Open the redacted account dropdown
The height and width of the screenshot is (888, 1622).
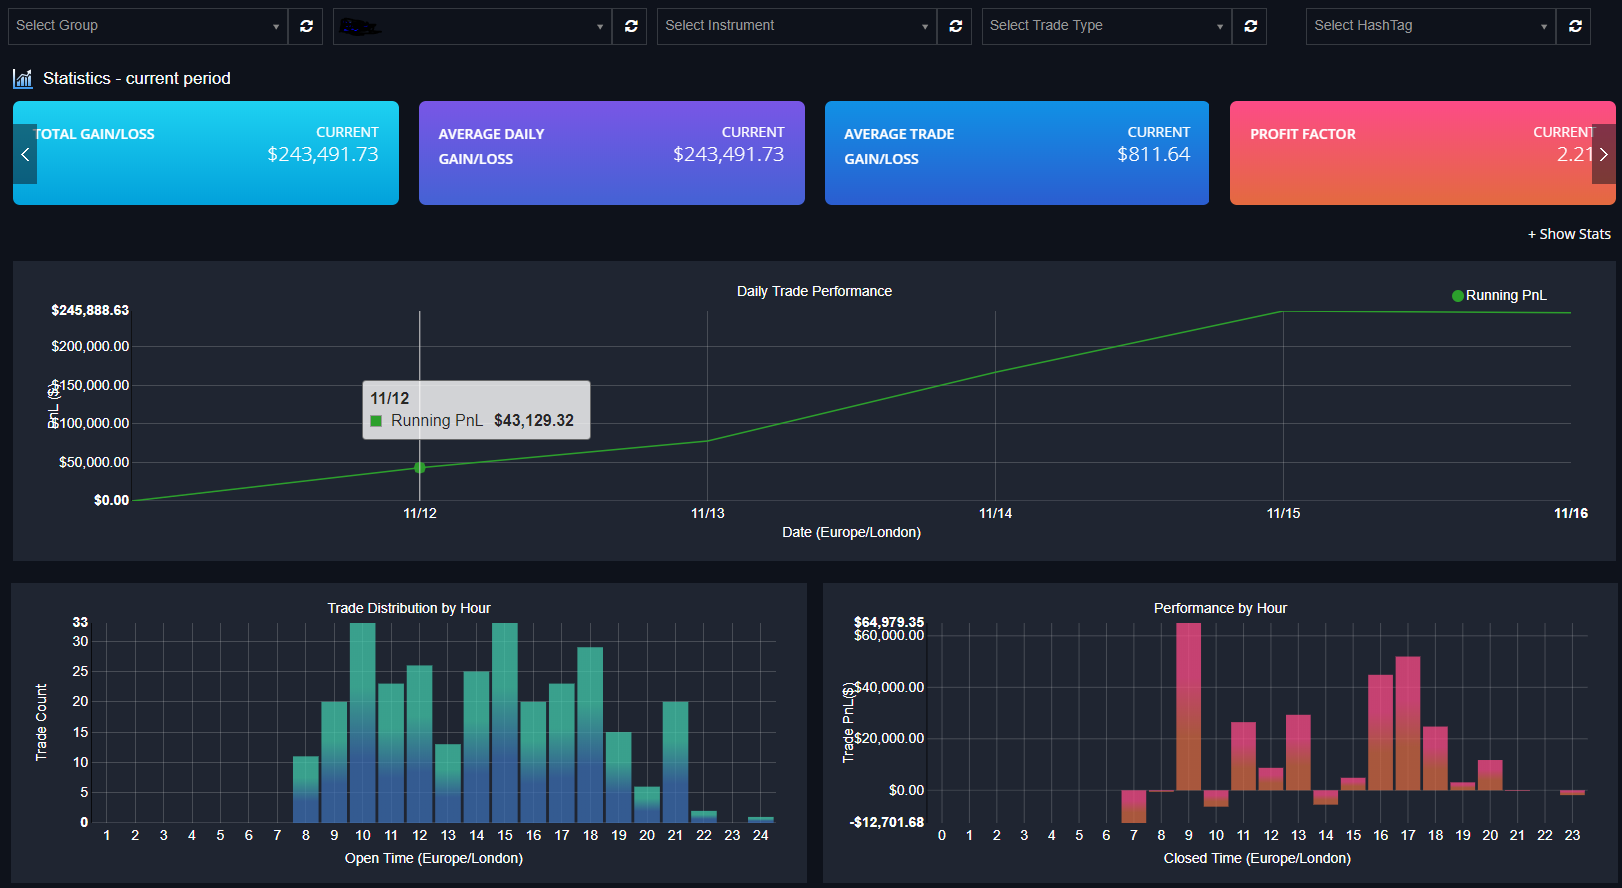[472, 26]
